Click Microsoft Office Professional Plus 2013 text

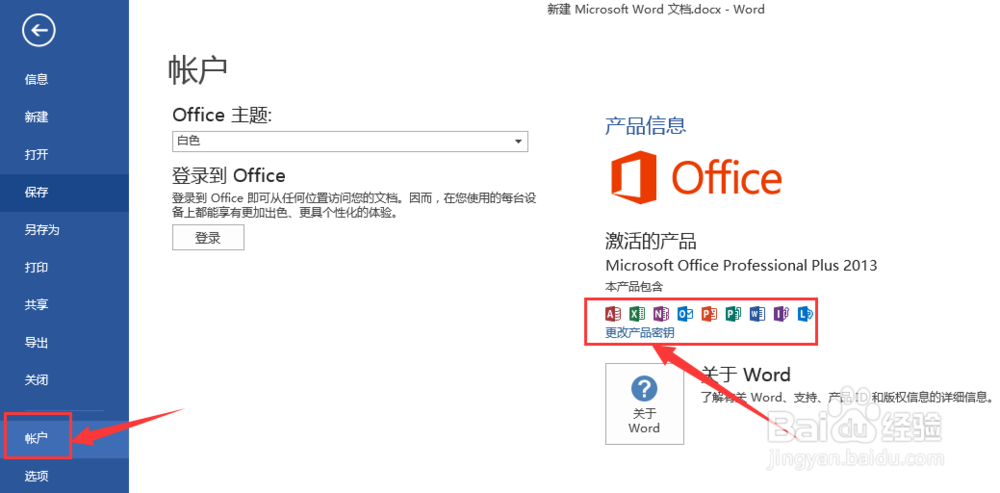741,265
